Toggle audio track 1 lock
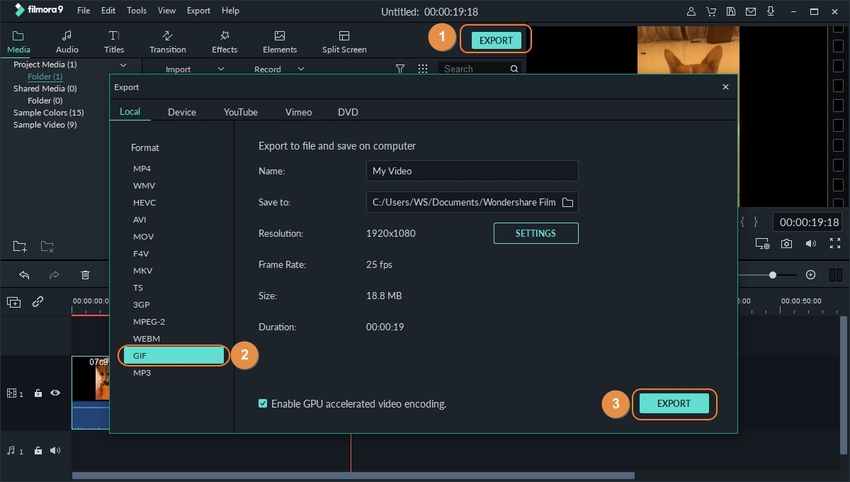 point(38,451)
